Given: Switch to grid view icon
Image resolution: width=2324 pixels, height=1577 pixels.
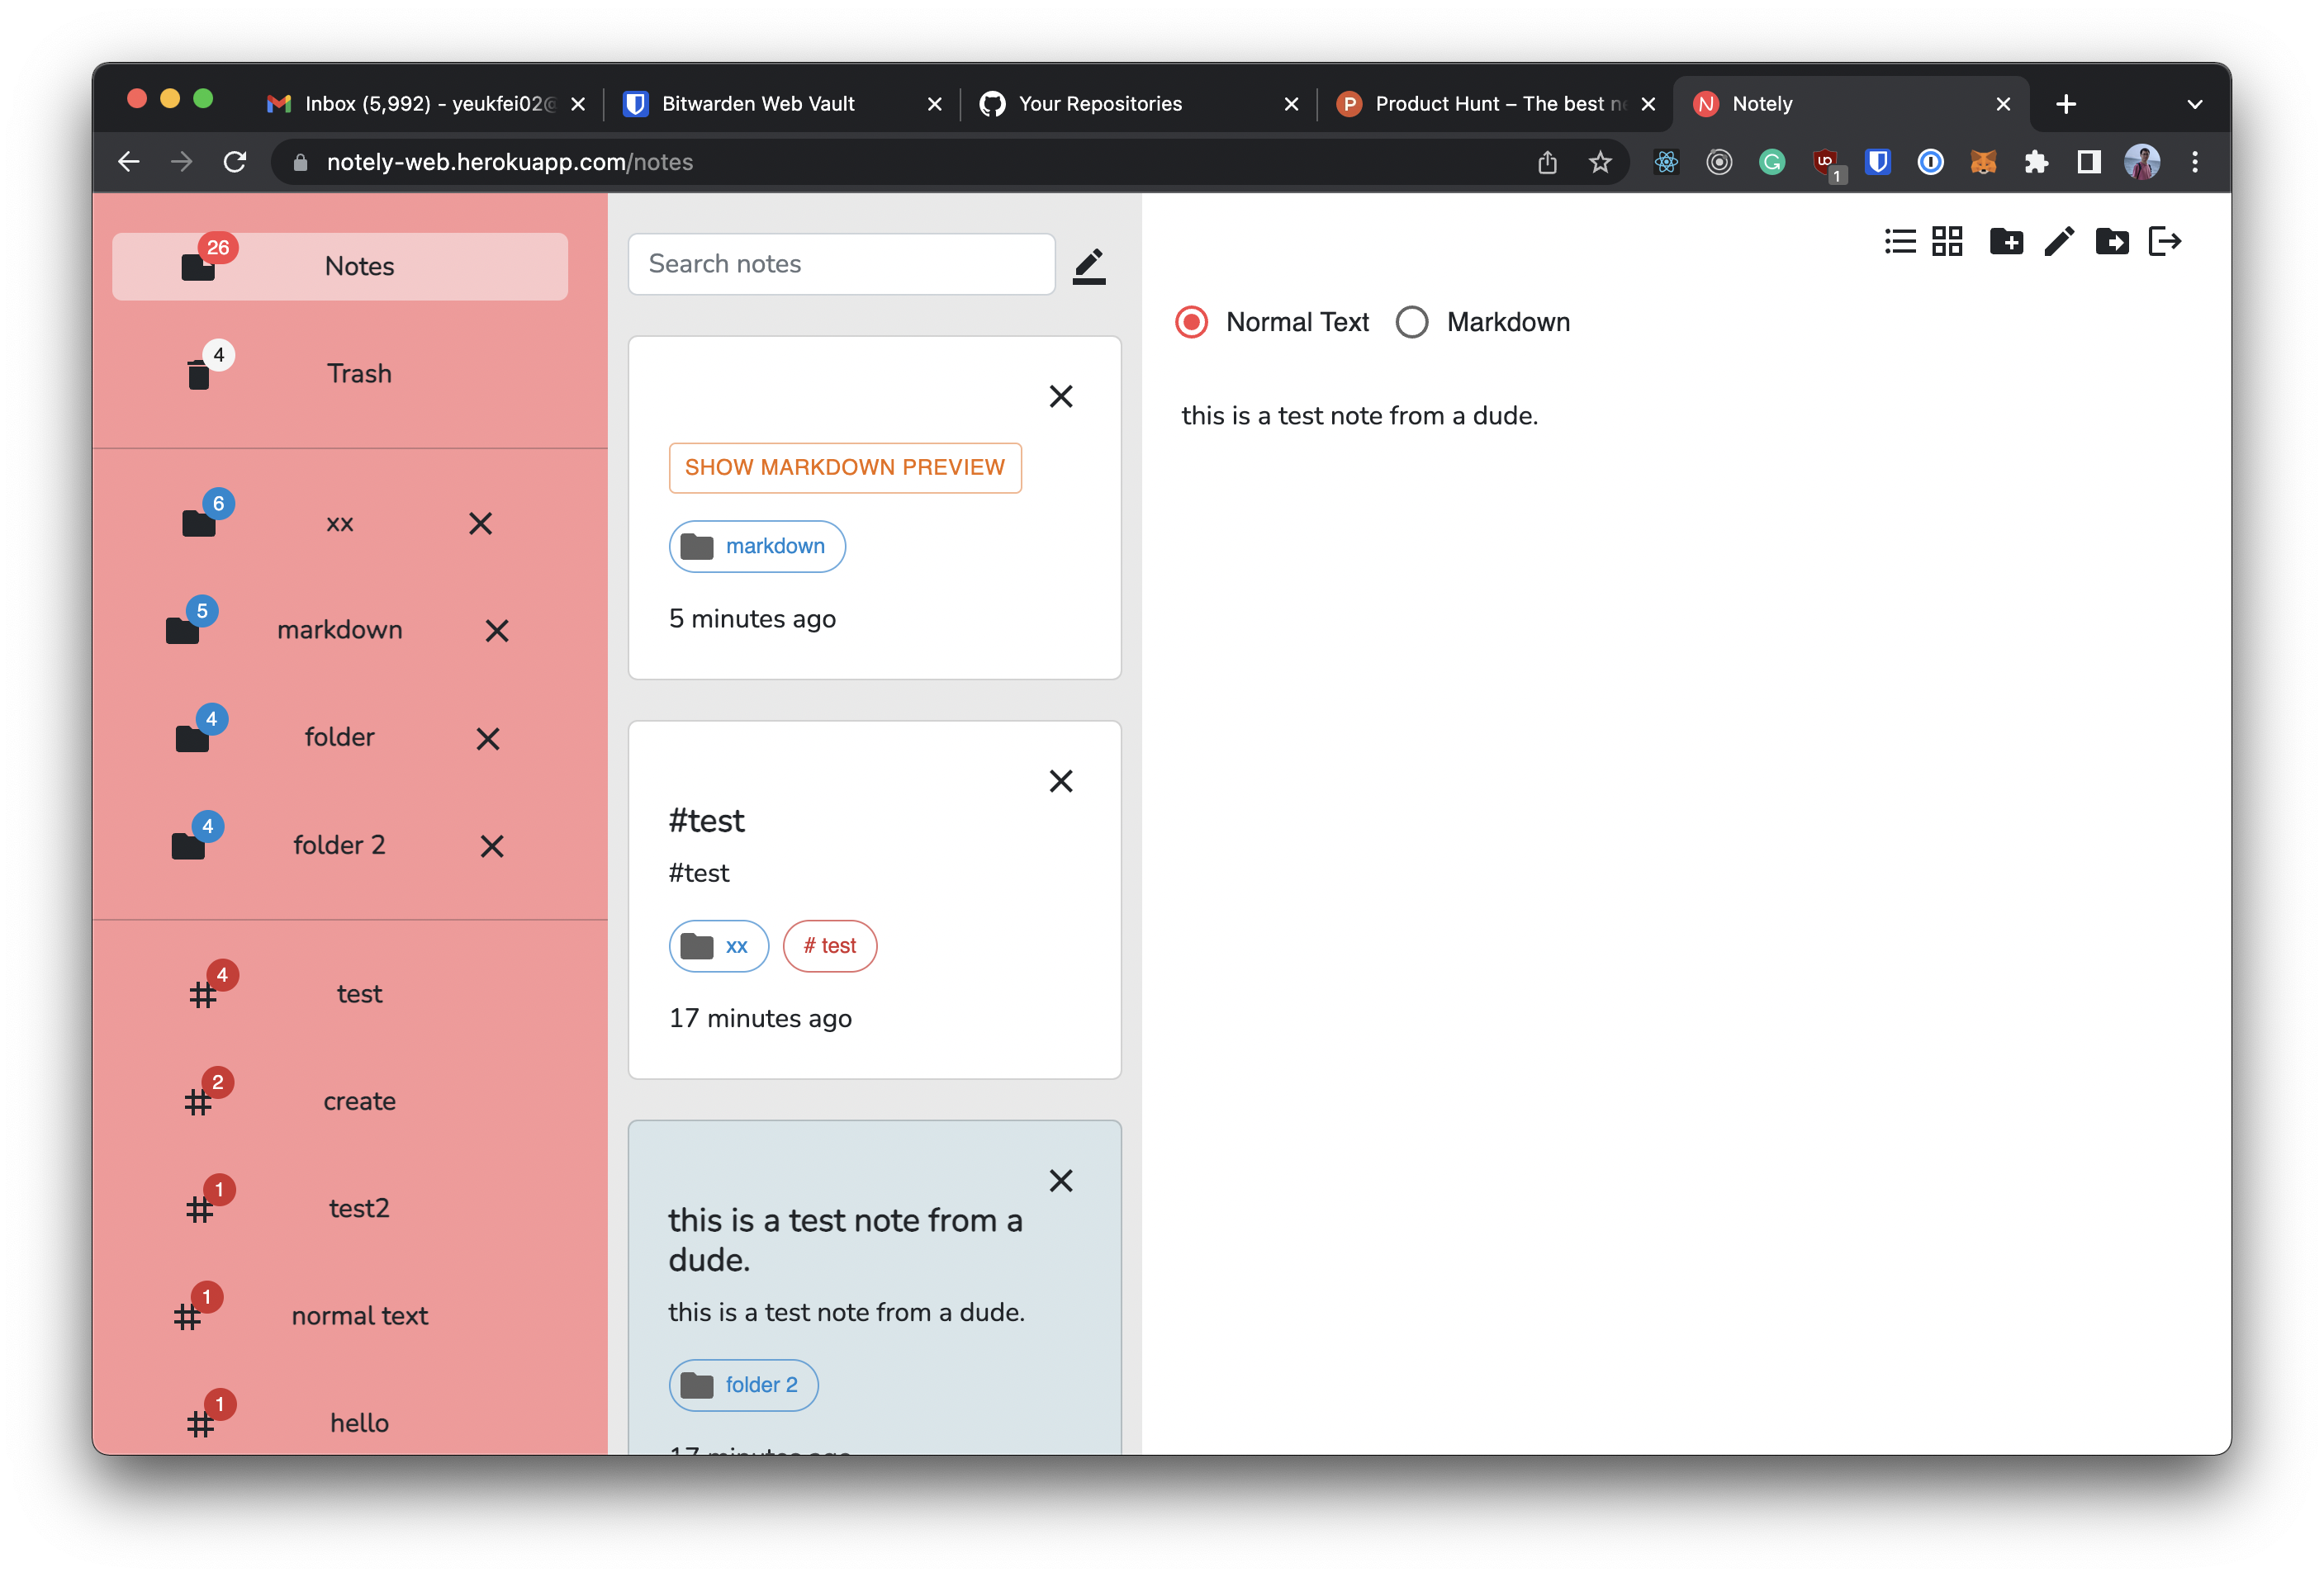Looking at the screenshot, I should click(x=1947, y=242).
